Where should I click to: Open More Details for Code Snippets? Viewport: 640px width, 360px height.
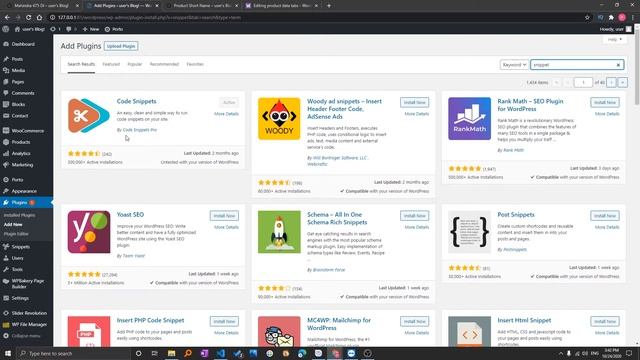coord(227,114)
